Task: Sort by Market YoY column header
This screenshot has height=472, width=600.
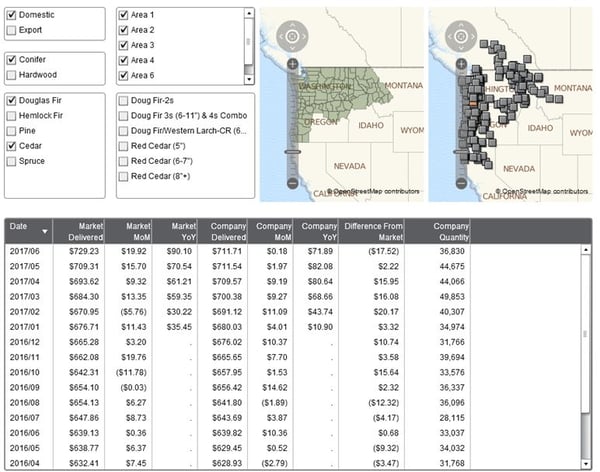Action: (x=175, y=231)
